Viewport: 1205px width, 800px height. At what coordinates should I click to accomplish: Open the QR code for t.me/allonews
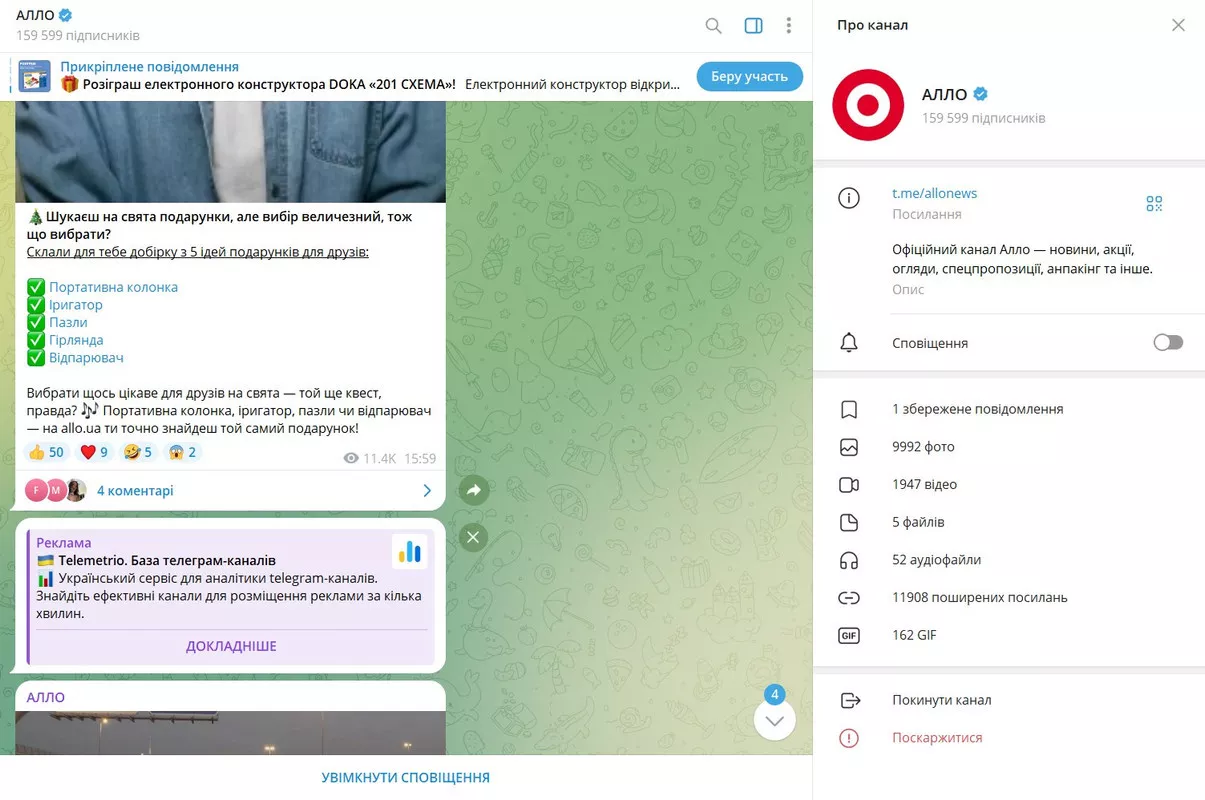tap(1154, 204)
